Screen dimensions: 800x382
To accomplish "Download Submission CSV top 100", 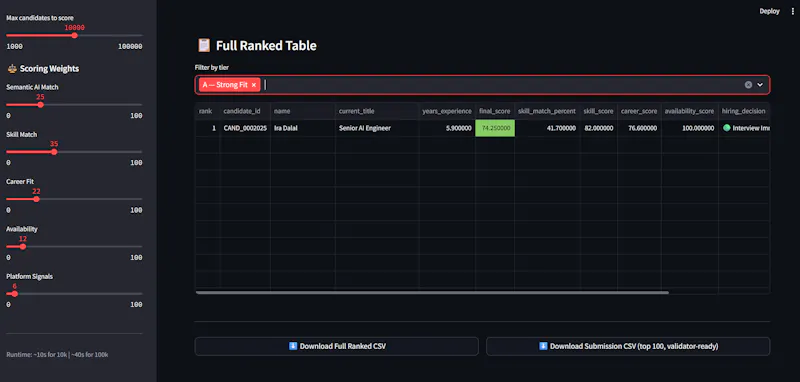I will click(628, 346).
